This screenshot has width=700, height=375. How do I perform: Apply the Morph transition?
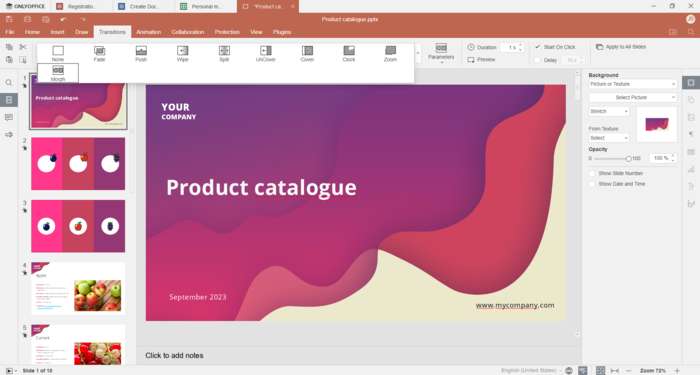click(x=58, y=73)
